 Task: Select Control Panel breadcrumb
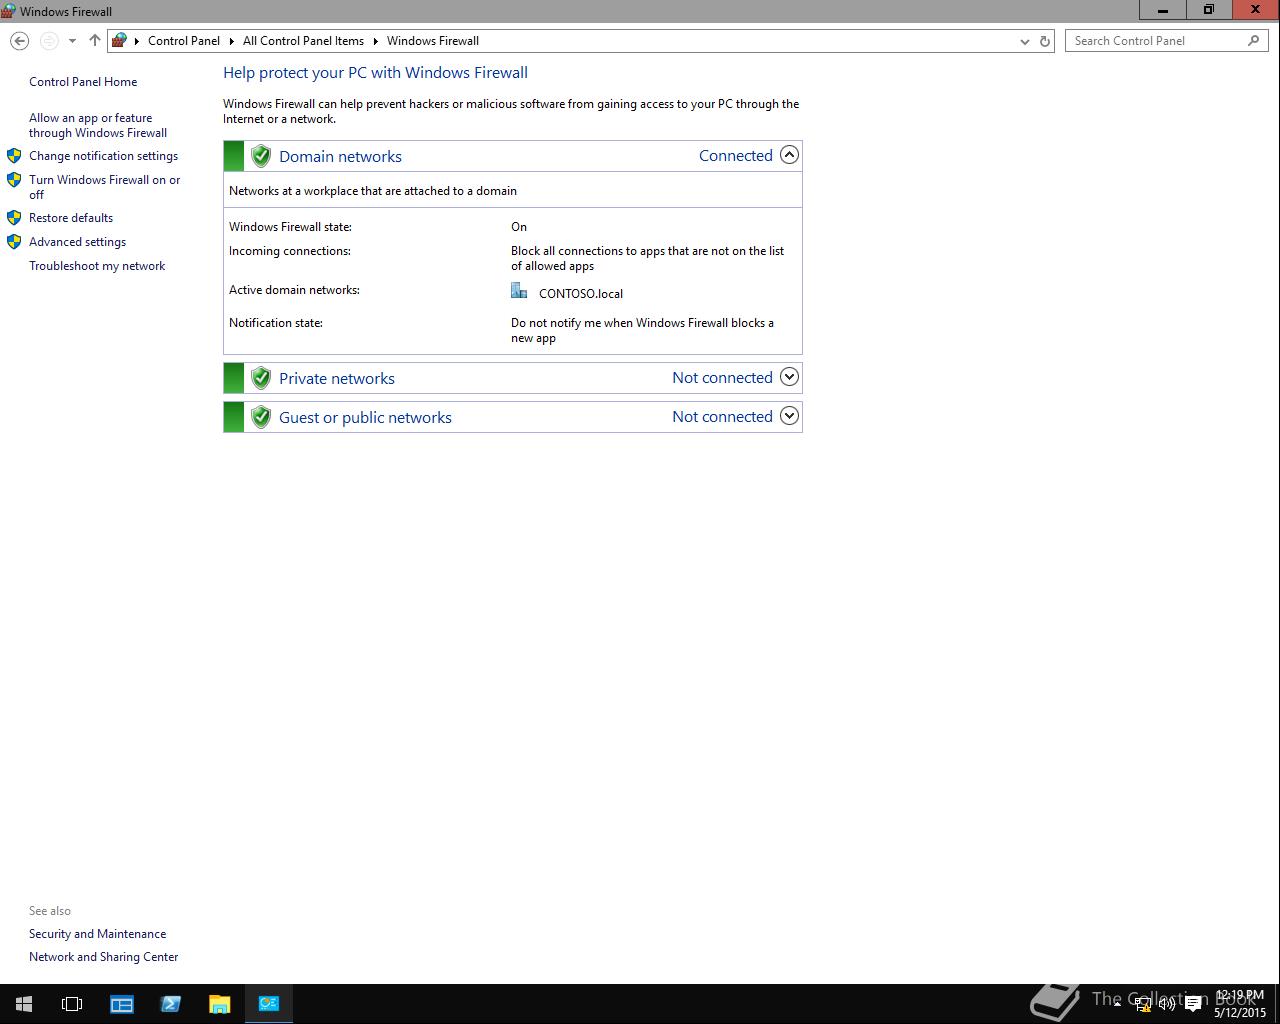coord(184,41)
